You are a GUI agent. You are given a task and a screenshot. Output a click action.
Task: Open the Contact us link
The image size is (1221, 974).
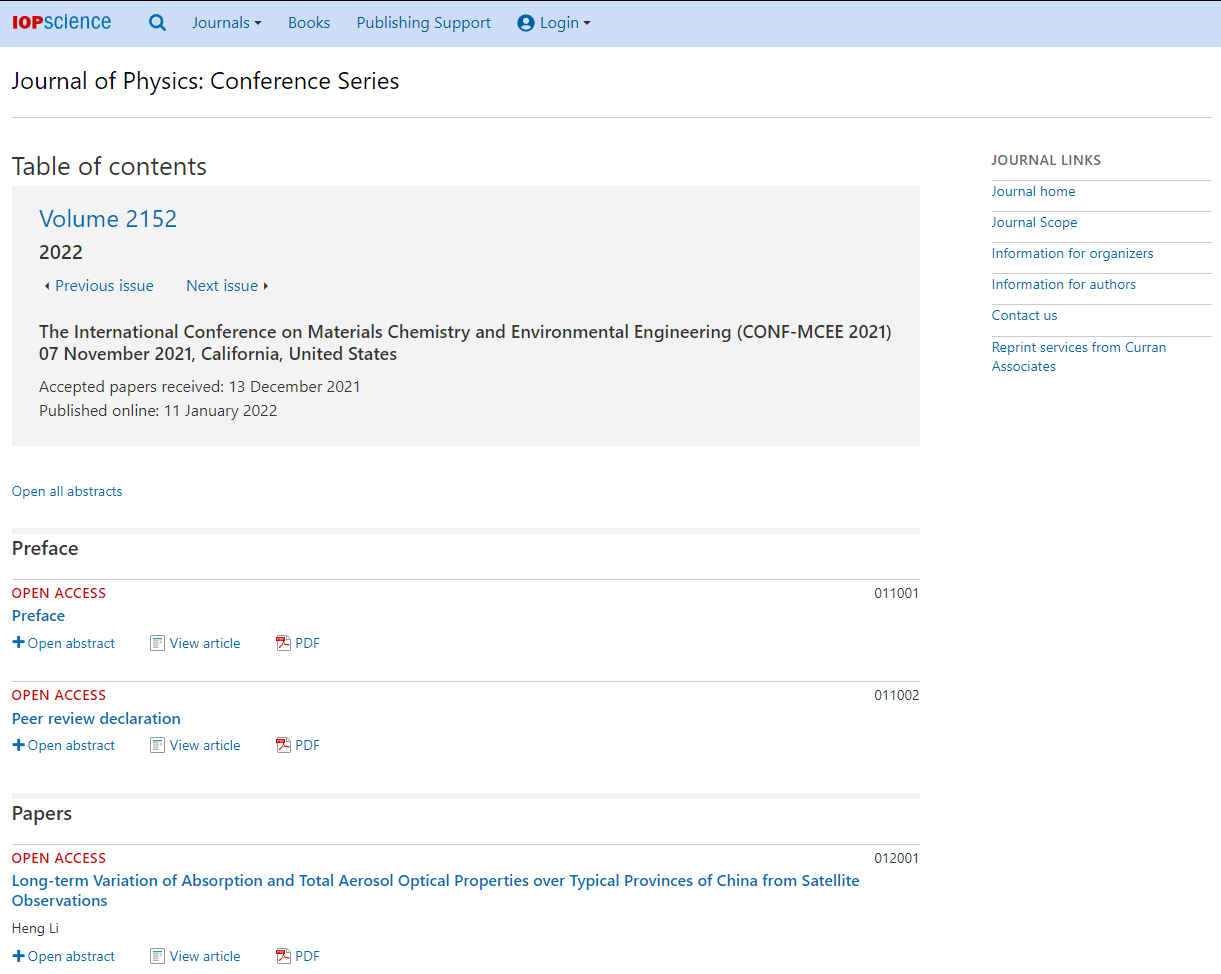[1024, 315]
